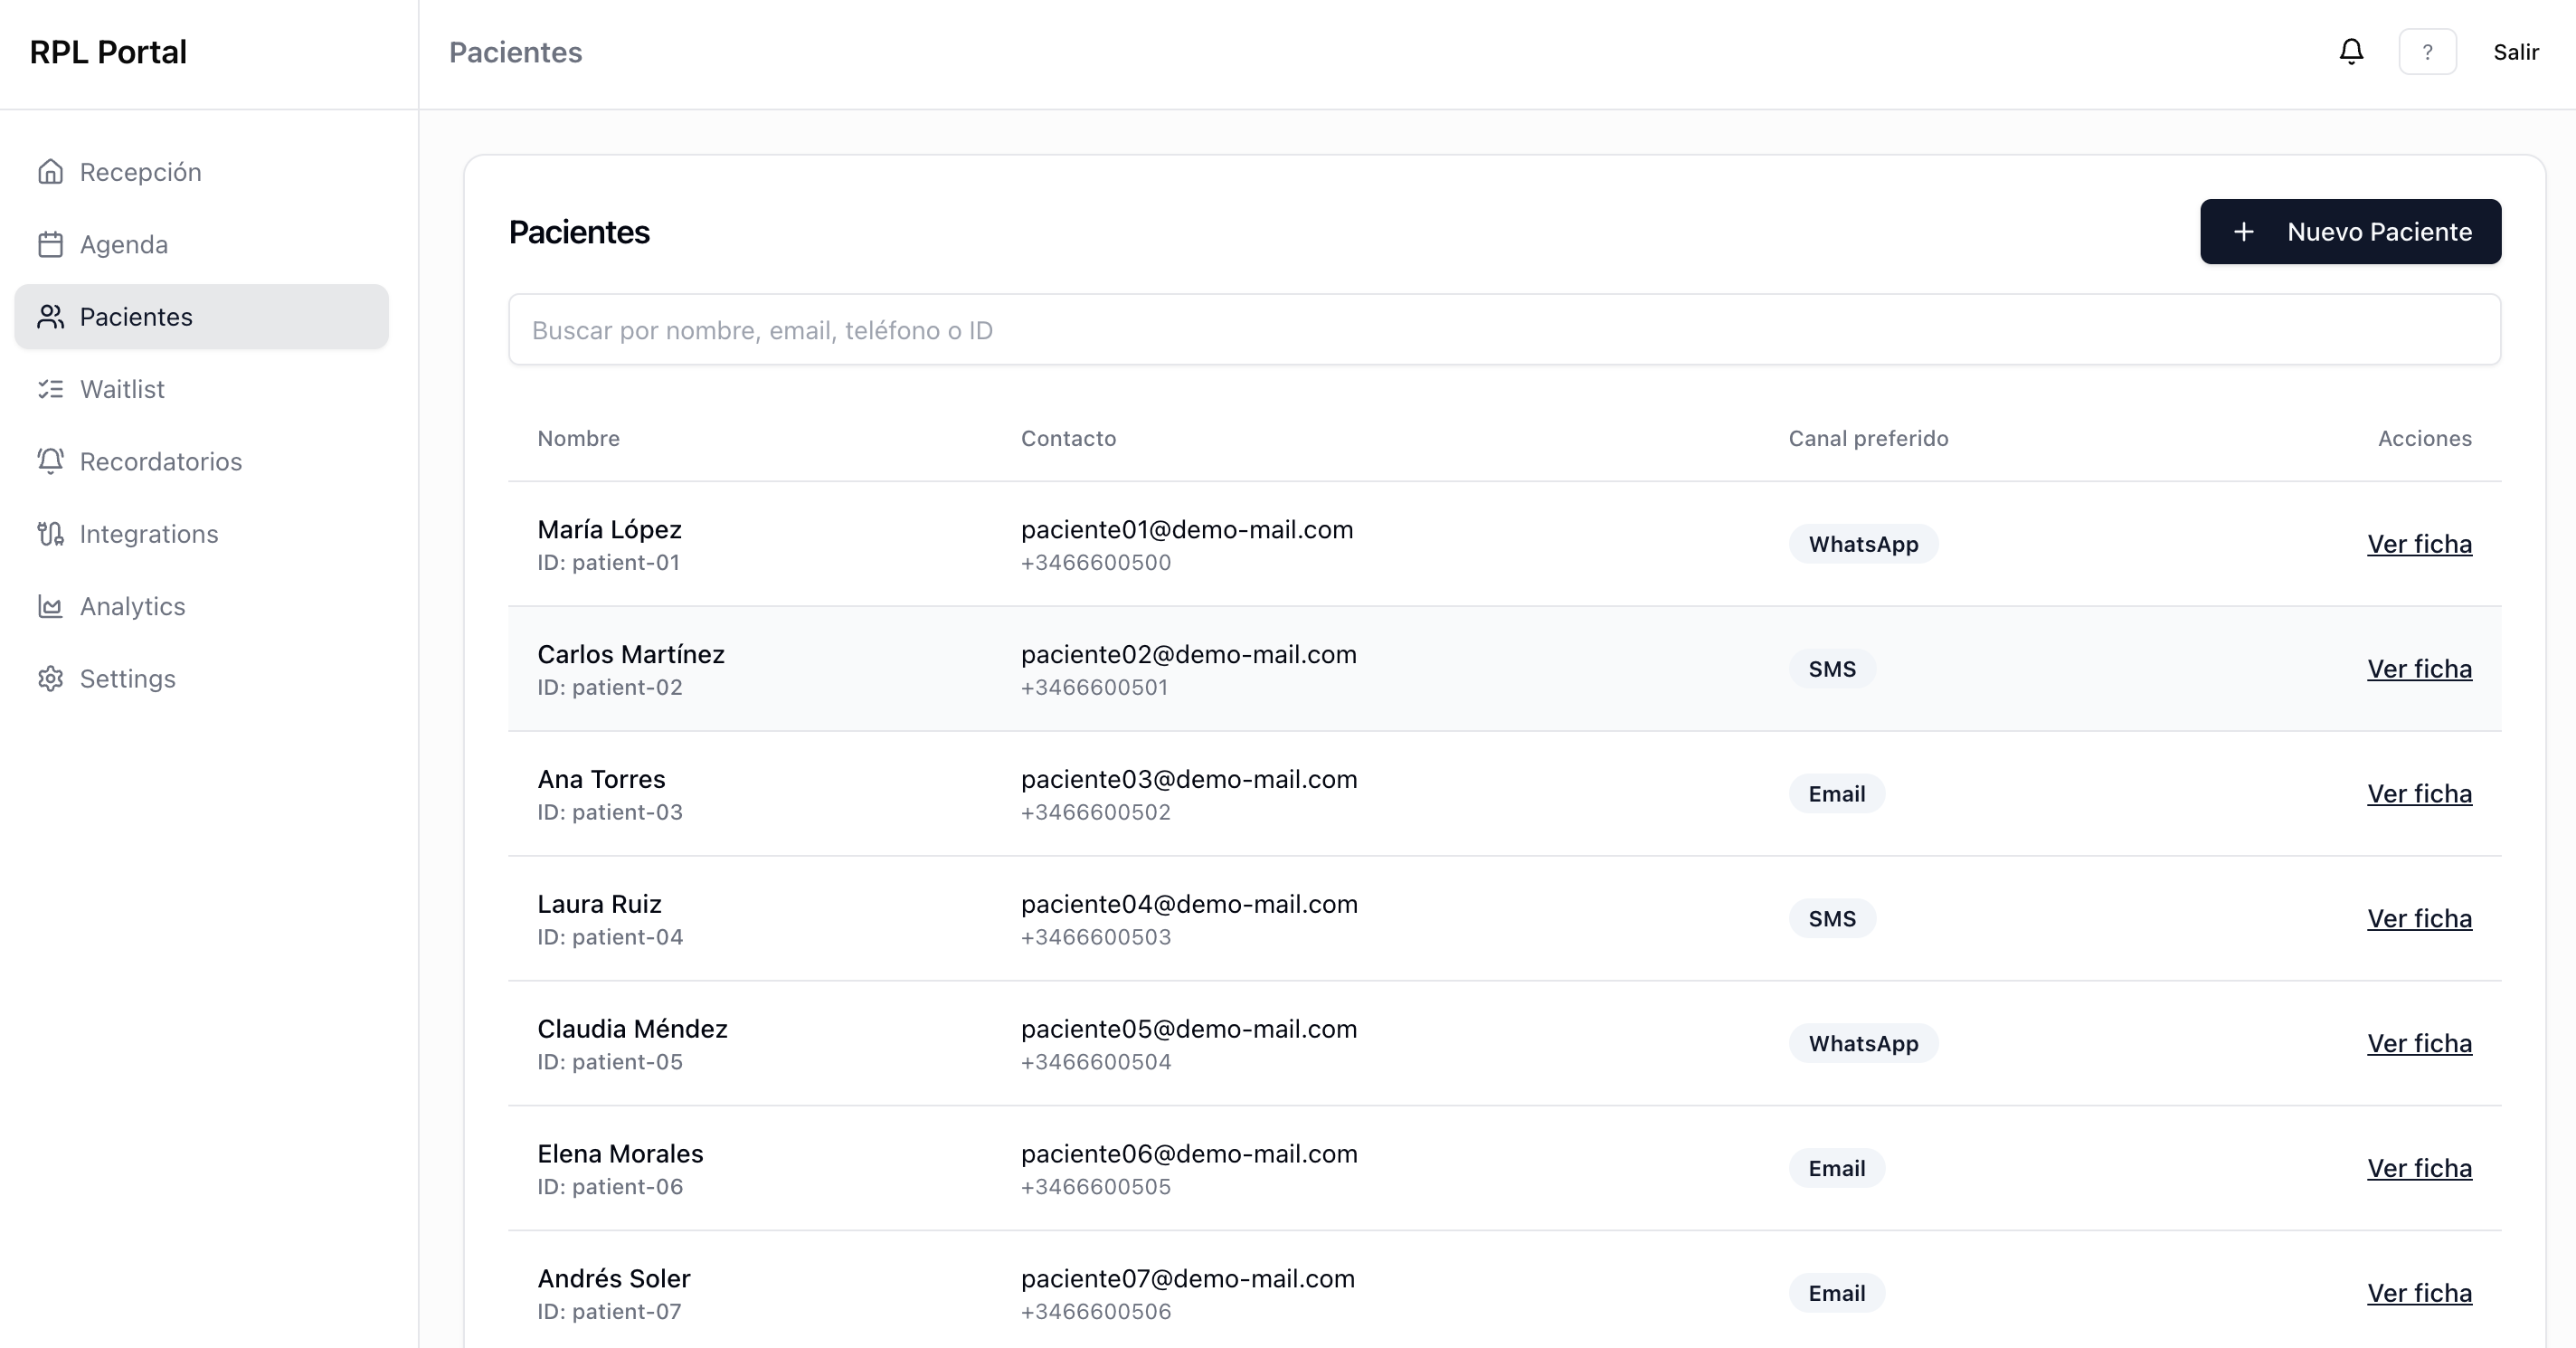
Task: Select the name Elena Morales
Action: click(x=620, y=1154)
